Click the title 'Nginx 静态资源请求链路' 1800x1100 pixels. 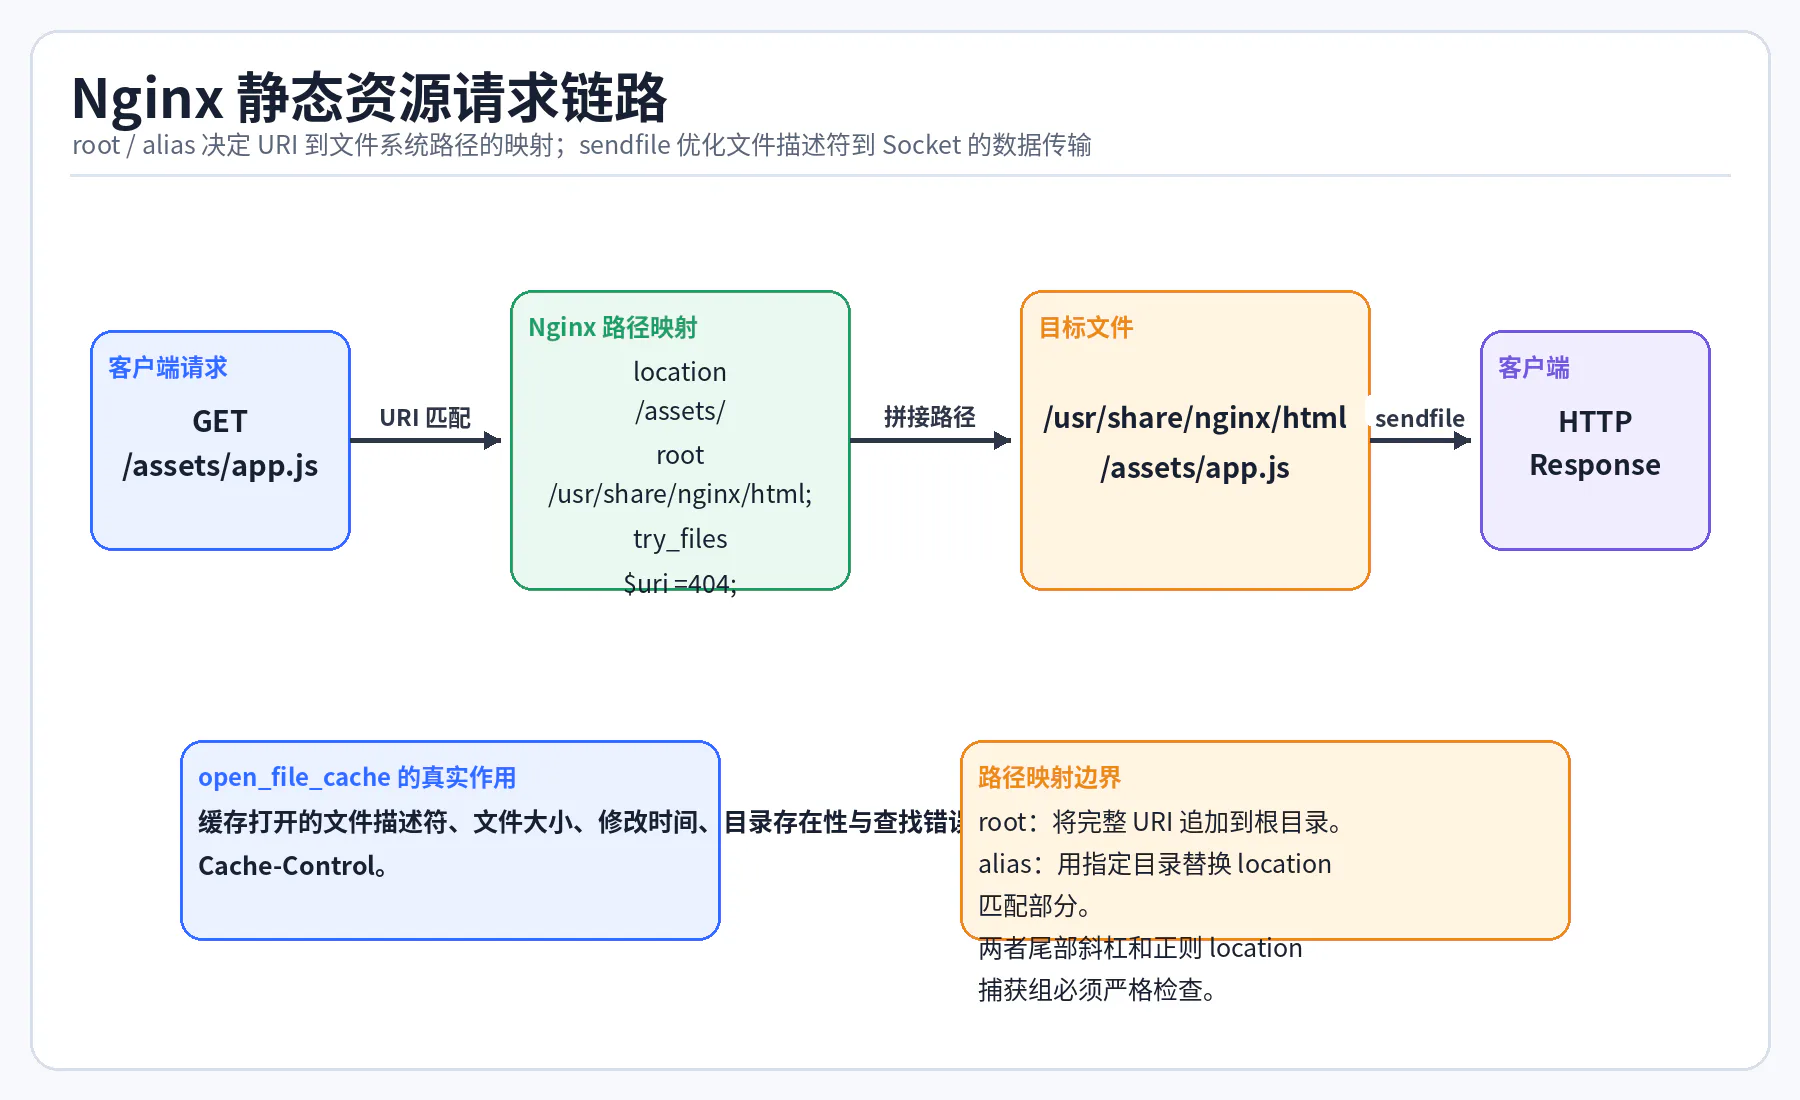pos(369,98)
